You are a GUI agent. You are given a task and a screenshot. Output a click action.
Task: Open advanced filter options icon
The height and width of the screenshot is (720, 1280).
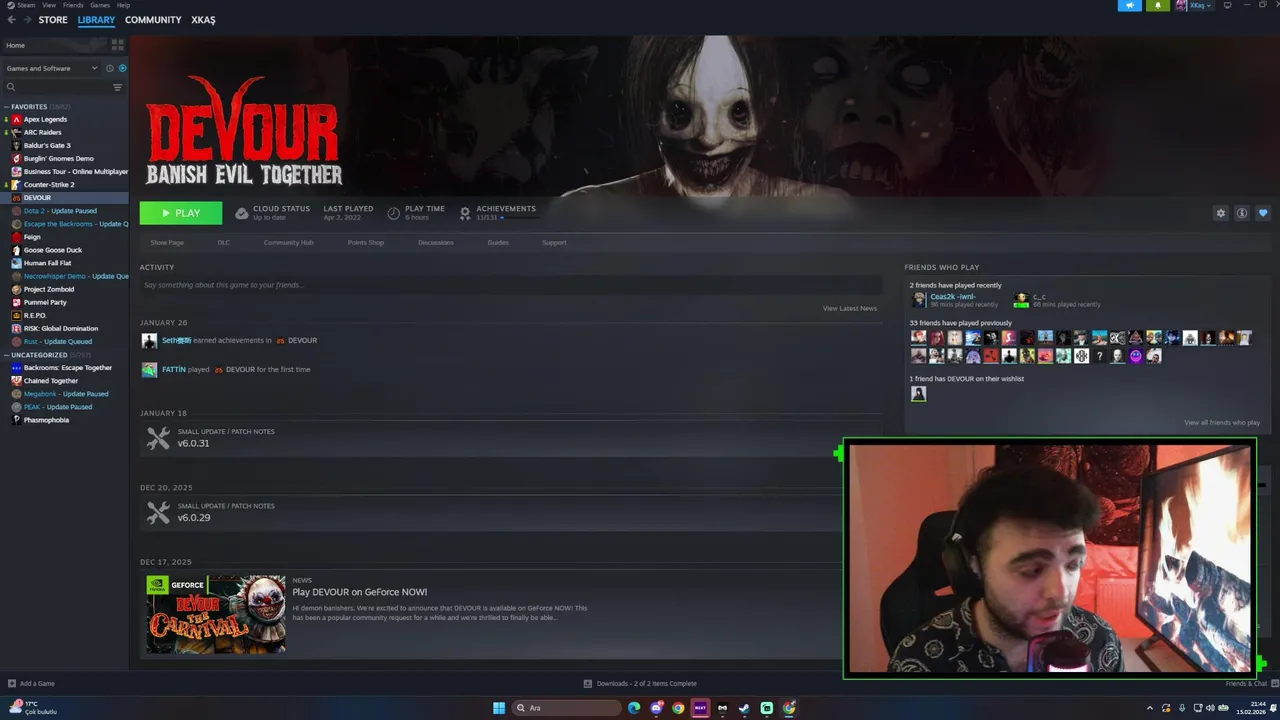click(117, 87)
